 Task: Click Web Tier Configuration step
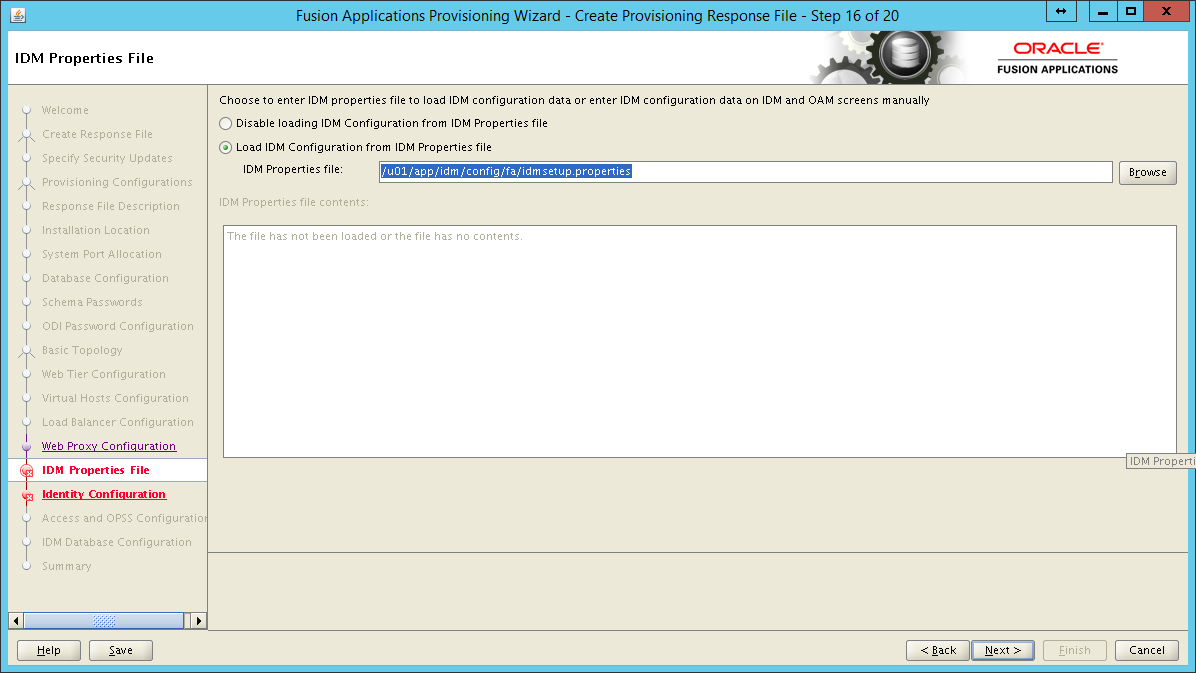point(104,375)
